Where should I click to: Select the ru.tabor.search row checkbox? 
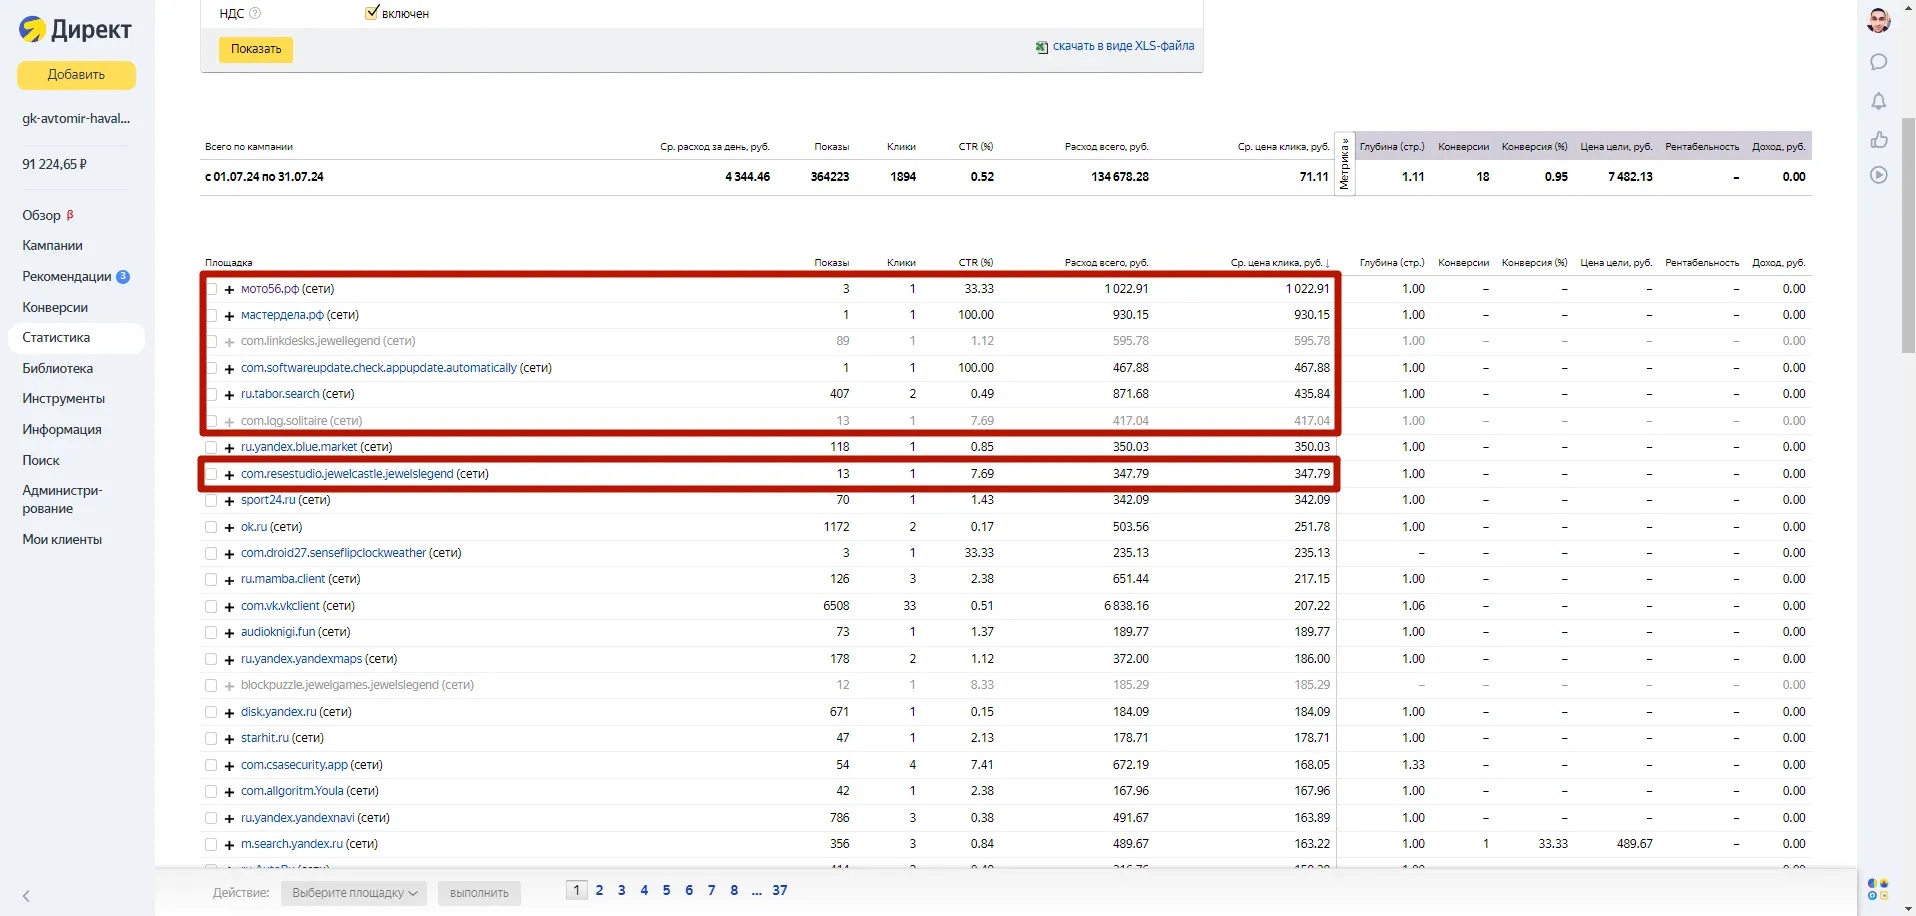tap(211, 395)
